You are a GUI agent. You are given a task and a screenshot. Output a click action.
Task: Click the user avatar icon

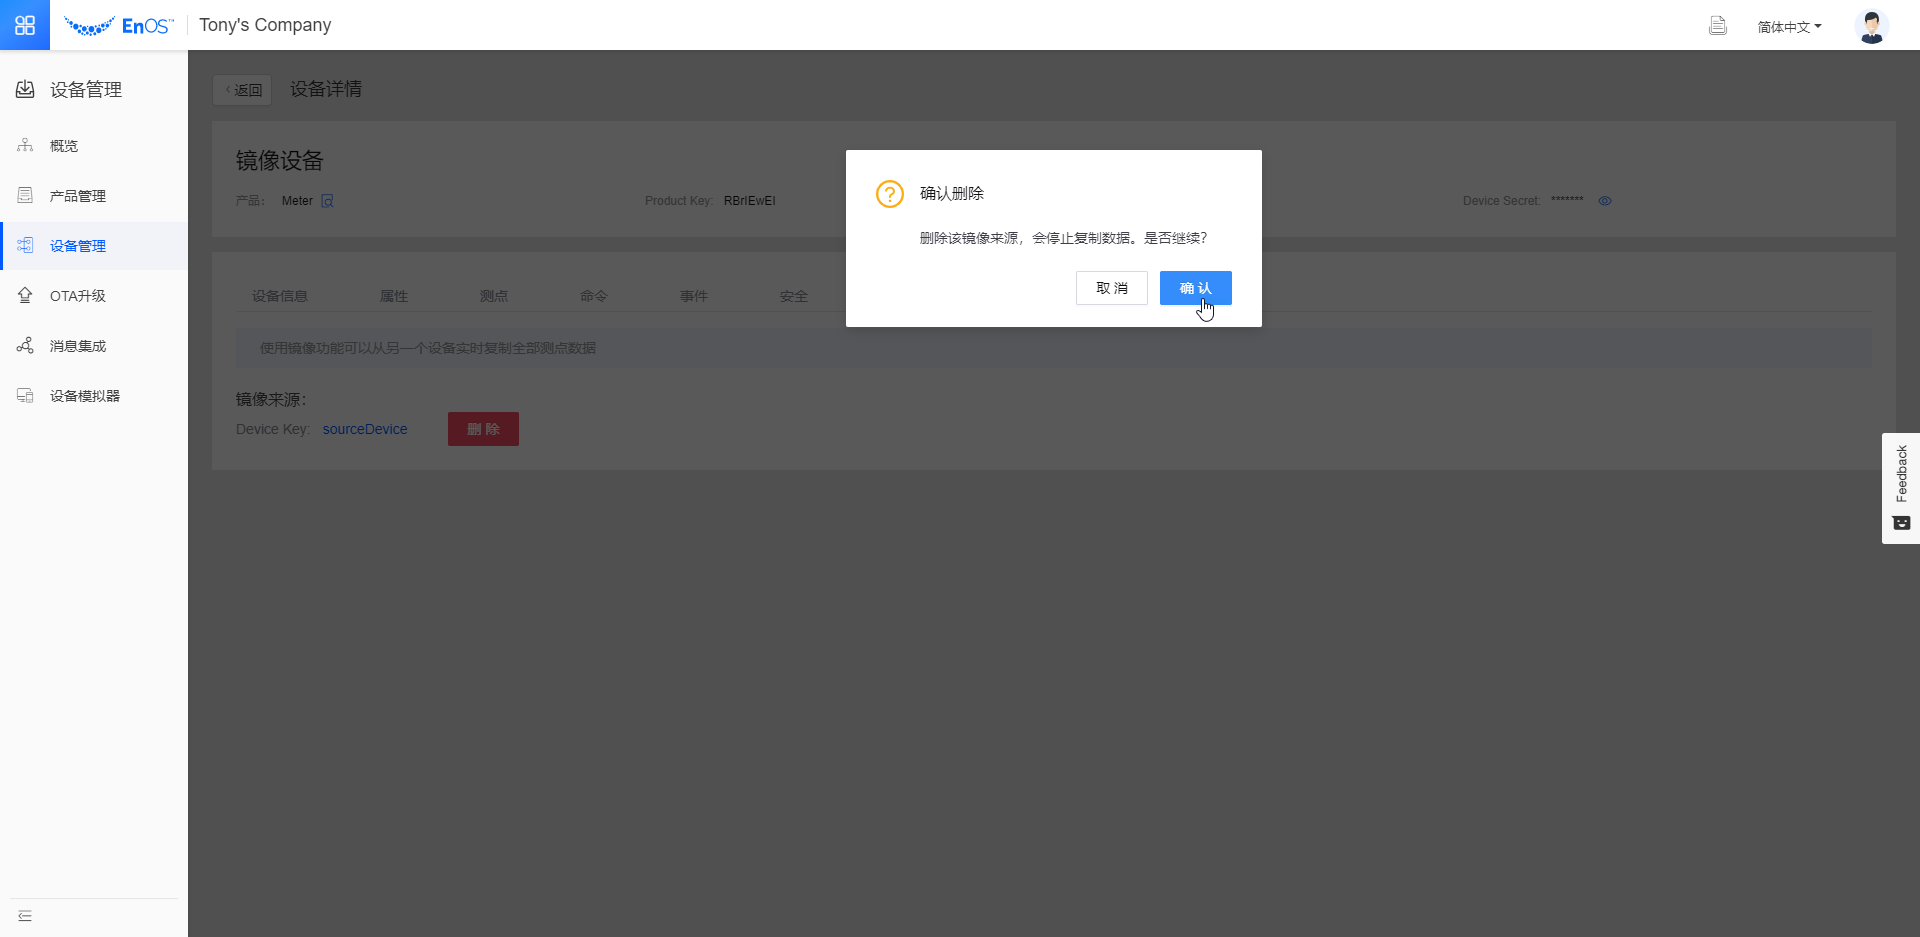(x=1871, y=26)
